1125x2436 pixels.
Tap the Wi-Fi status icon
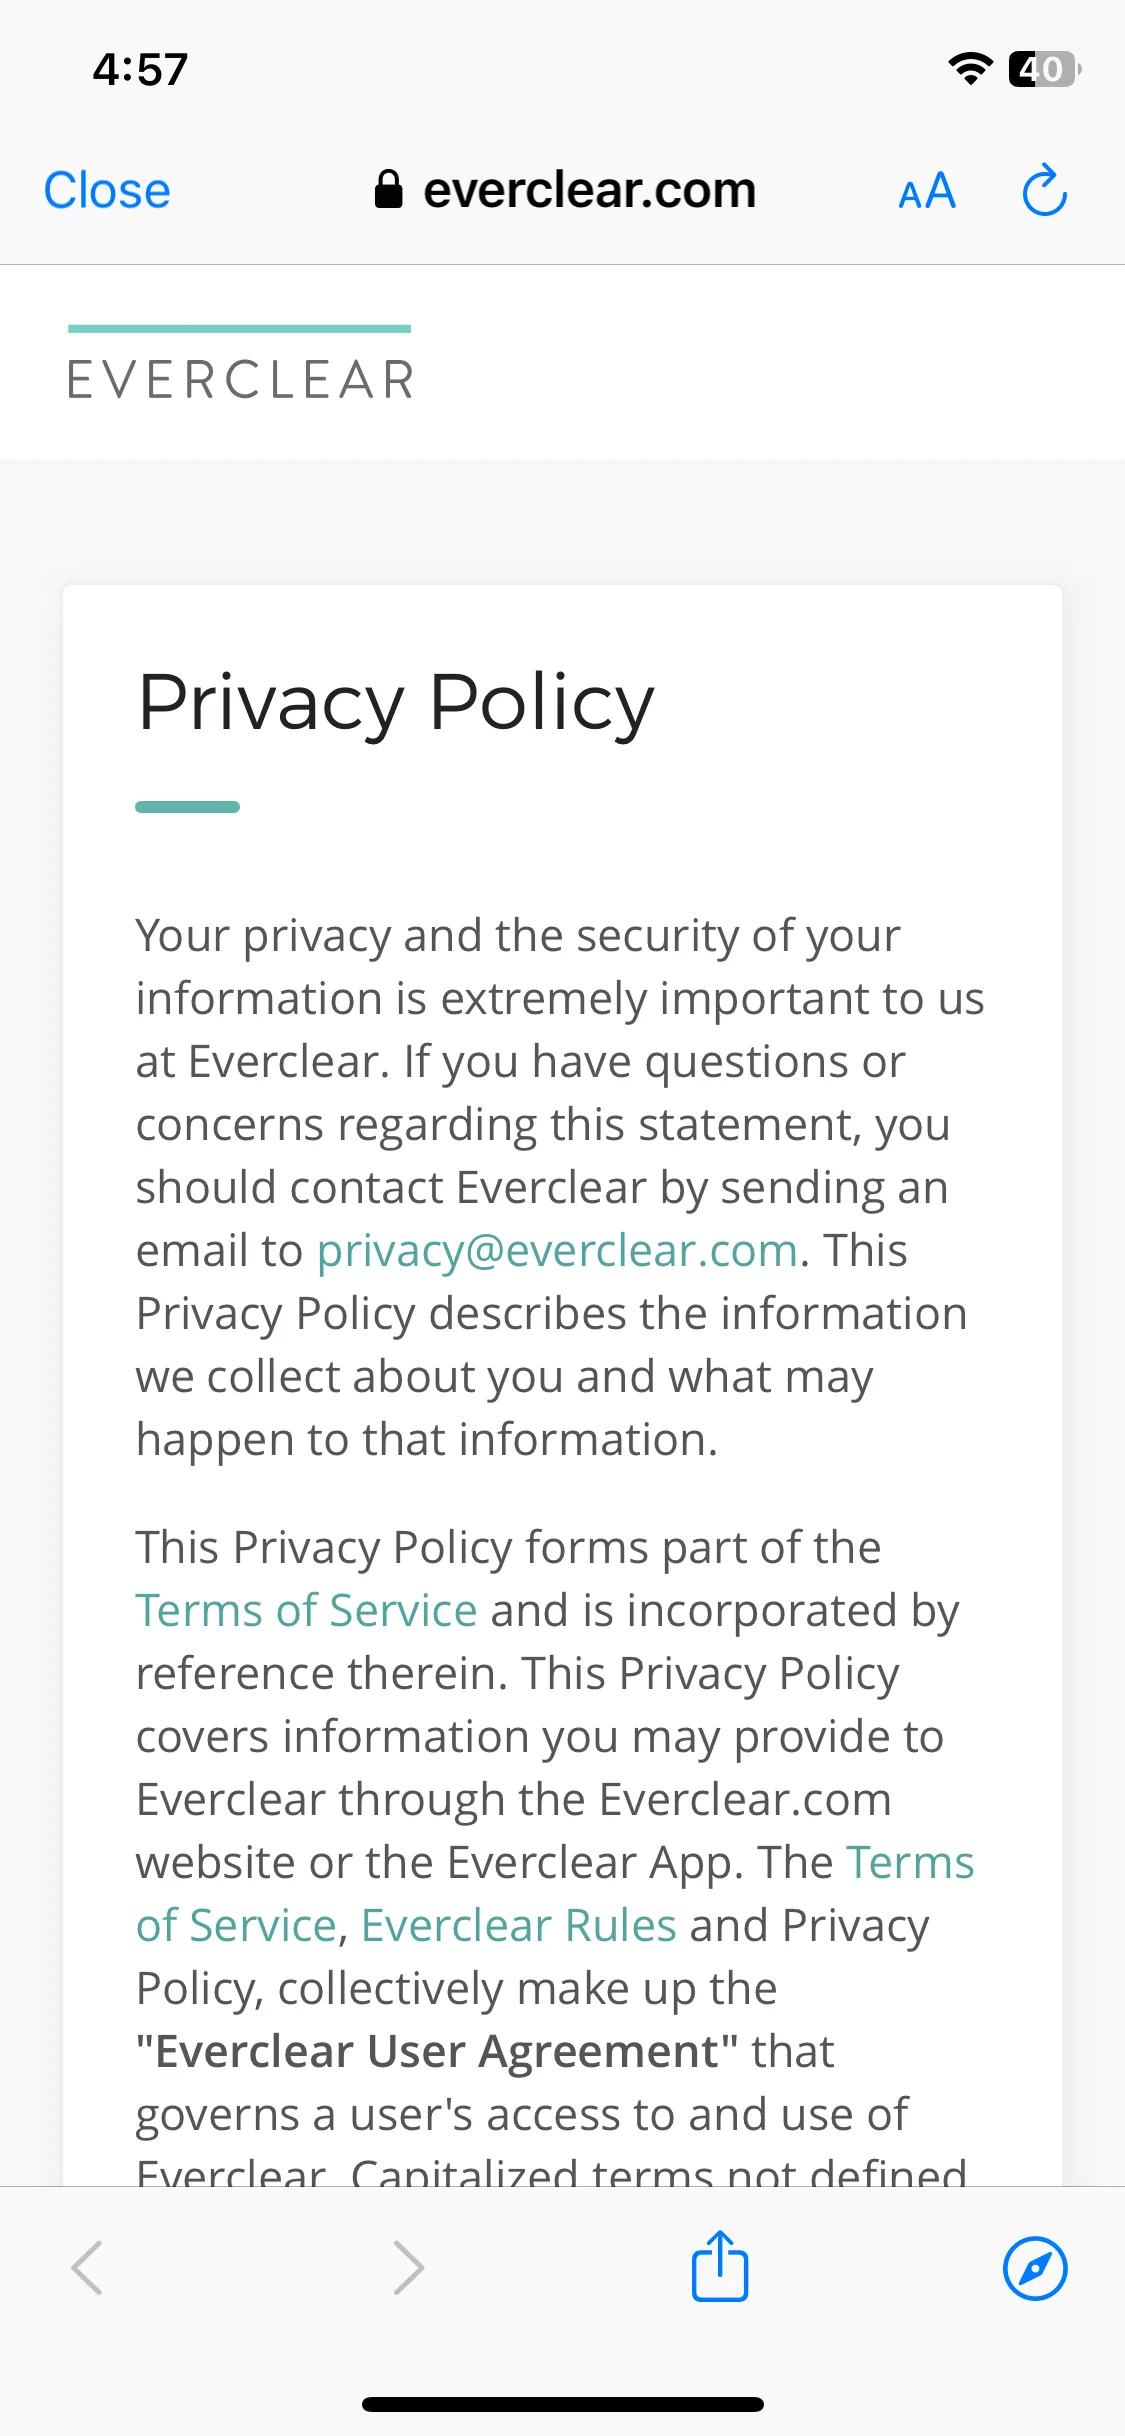[970, 68]
